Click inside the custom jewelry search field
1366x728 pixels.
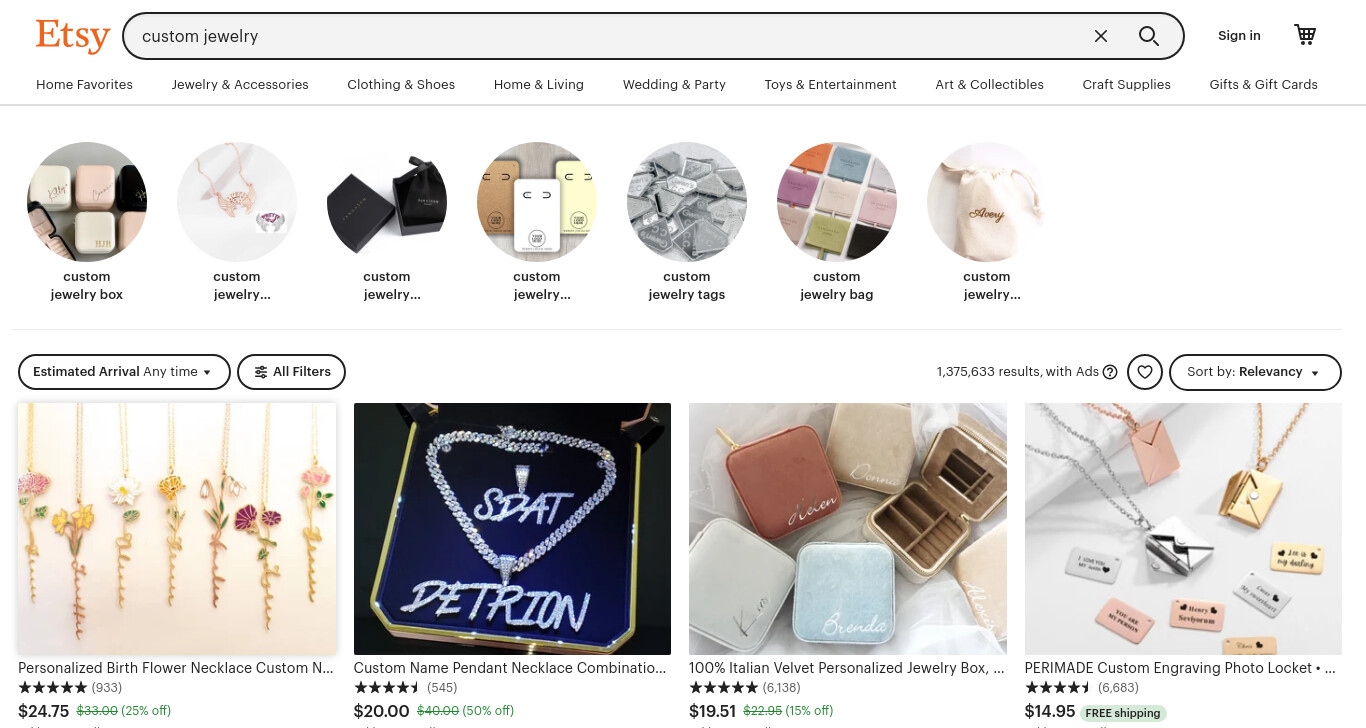(x=600, y=36)
